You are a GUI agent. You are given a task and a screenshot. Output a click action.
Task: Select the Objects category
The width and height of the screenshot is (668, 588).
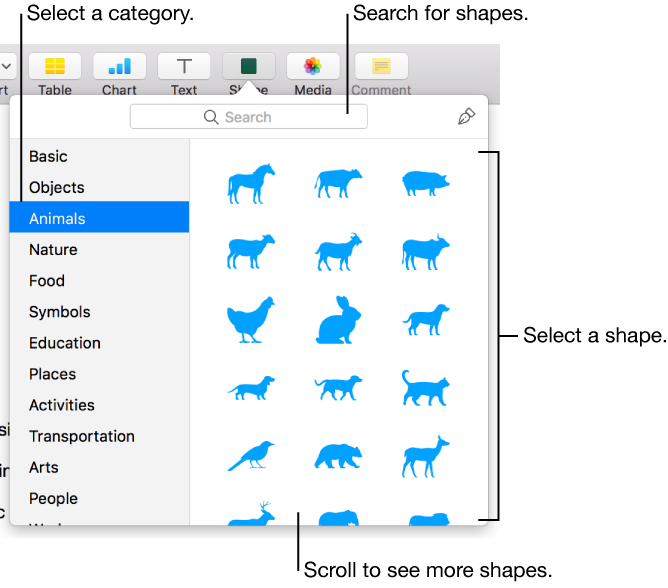pyautogui.click(x=99, y=187)
